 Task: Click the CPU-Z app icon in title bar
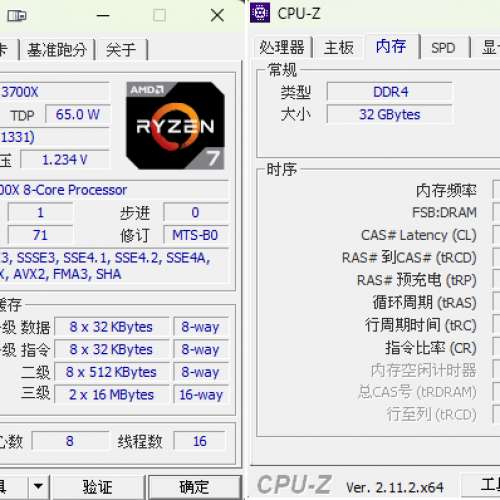click(x=260, y=13)
